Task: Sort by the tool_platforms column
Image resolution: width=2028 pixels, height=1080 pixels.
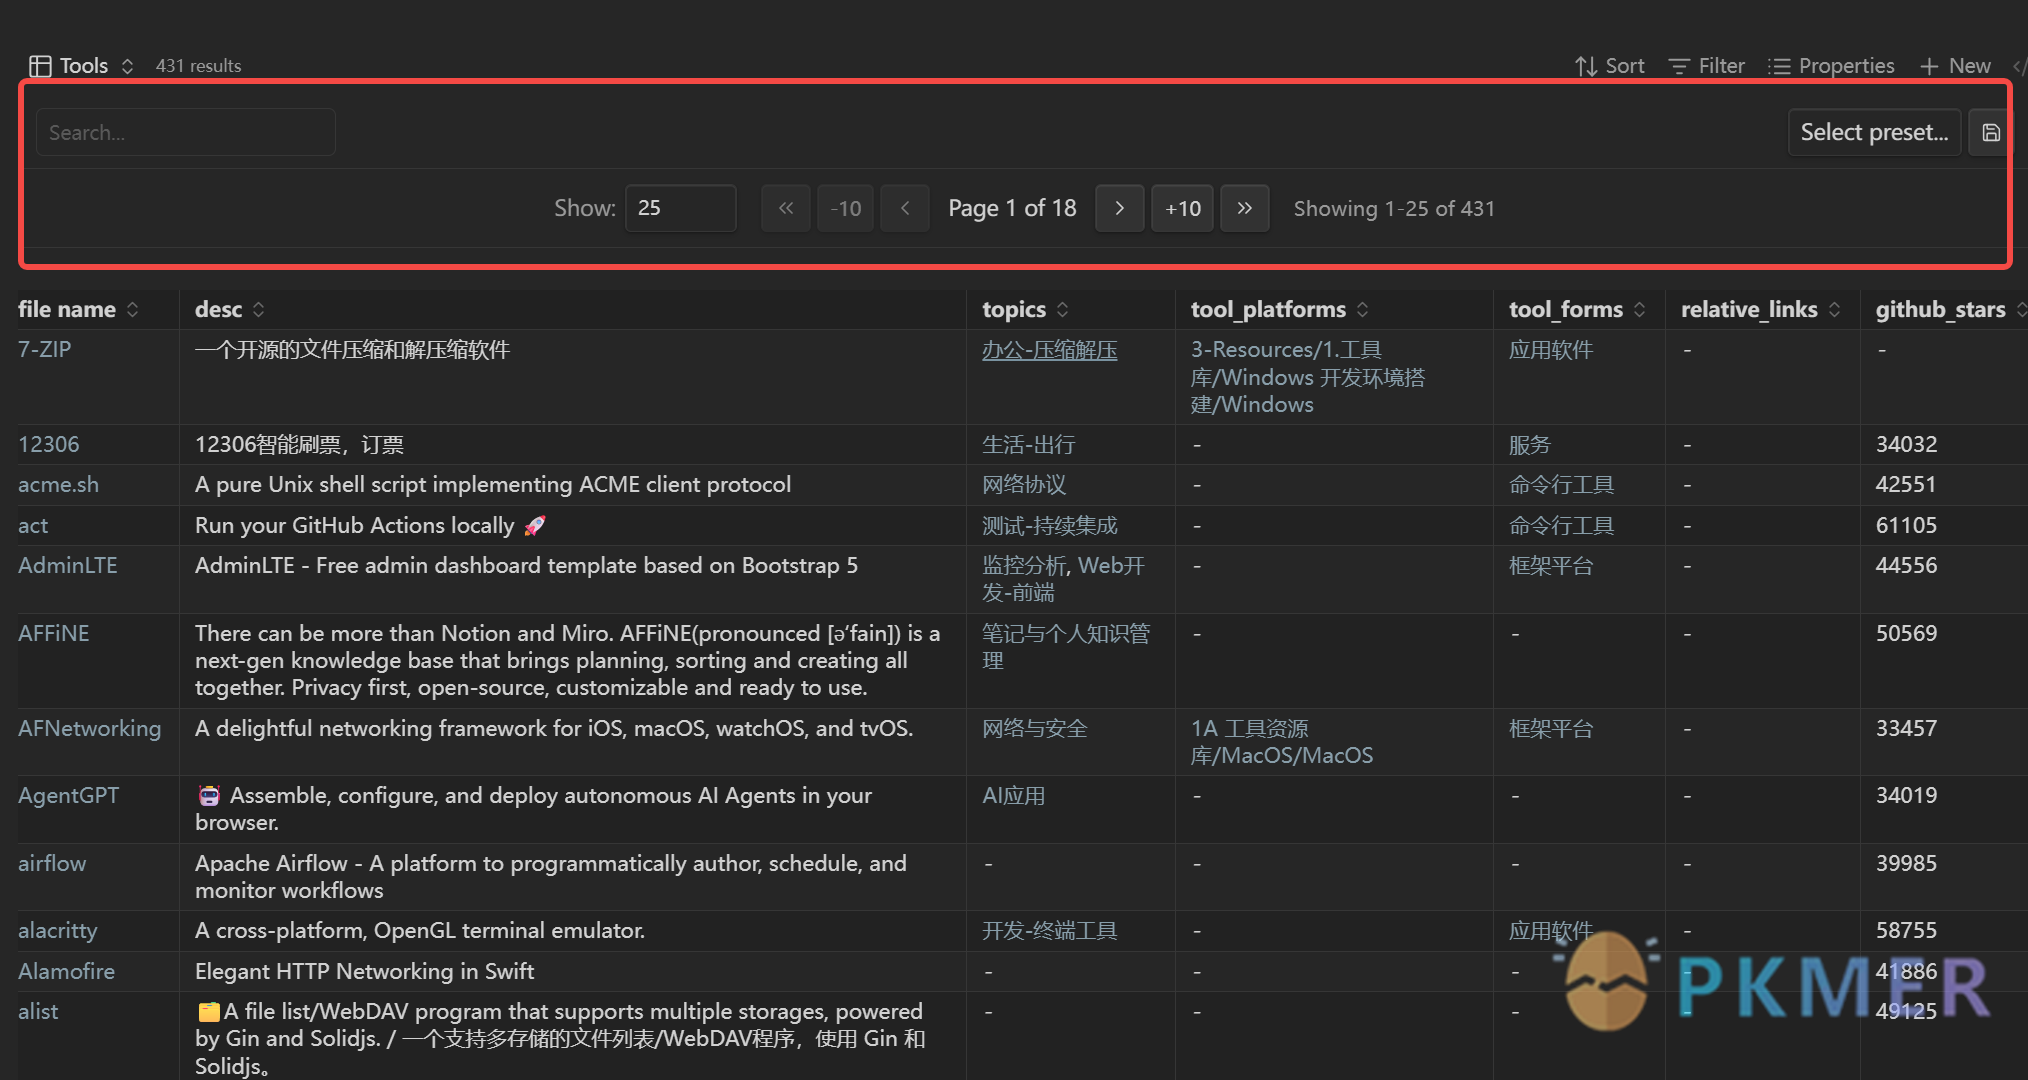Action: coord(1280,310)
